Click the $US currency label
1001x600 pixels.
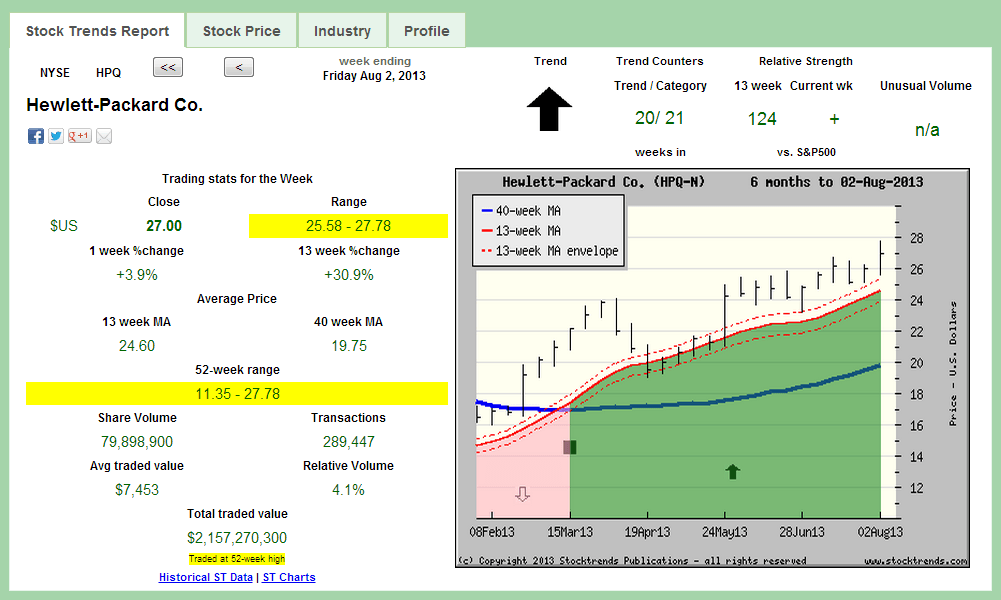tap(64, 226)
